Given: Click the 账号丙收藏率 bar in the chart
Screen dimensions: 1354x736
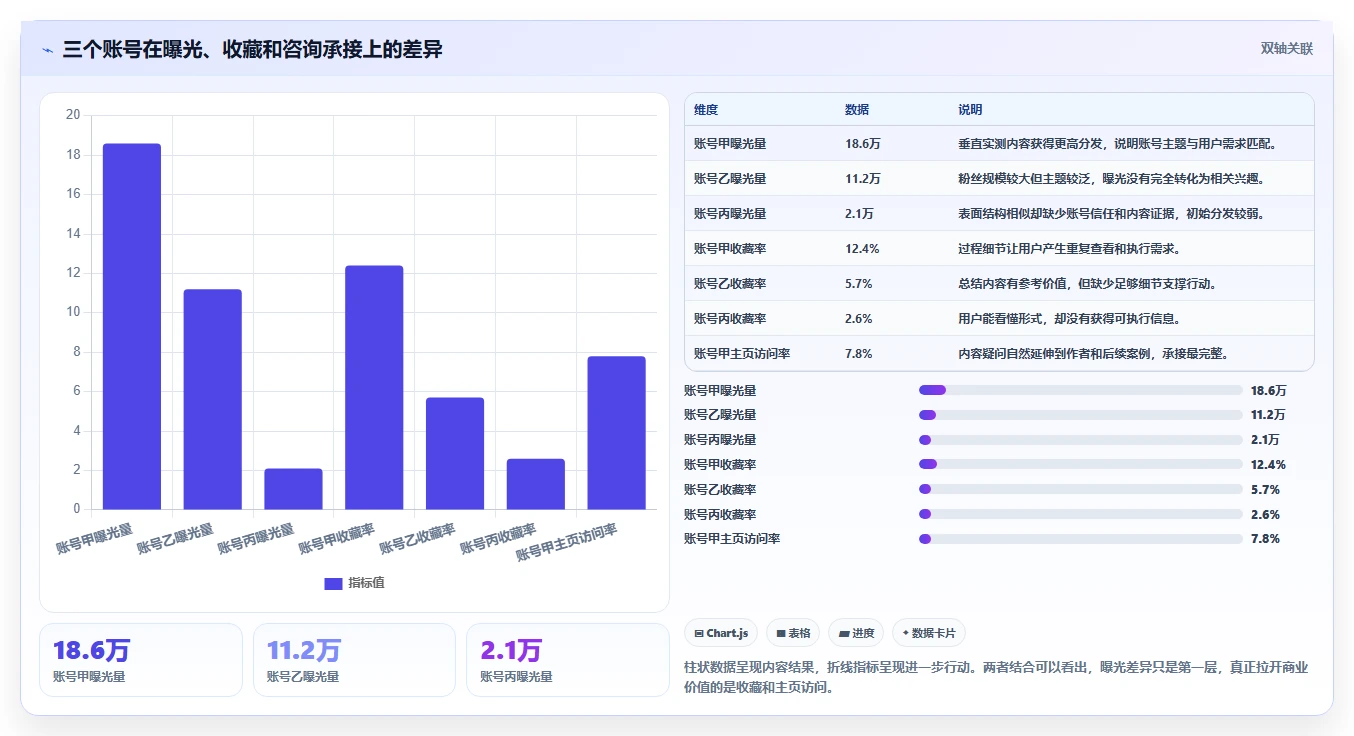Looking at the screenshot, I should tap(536, 484).
